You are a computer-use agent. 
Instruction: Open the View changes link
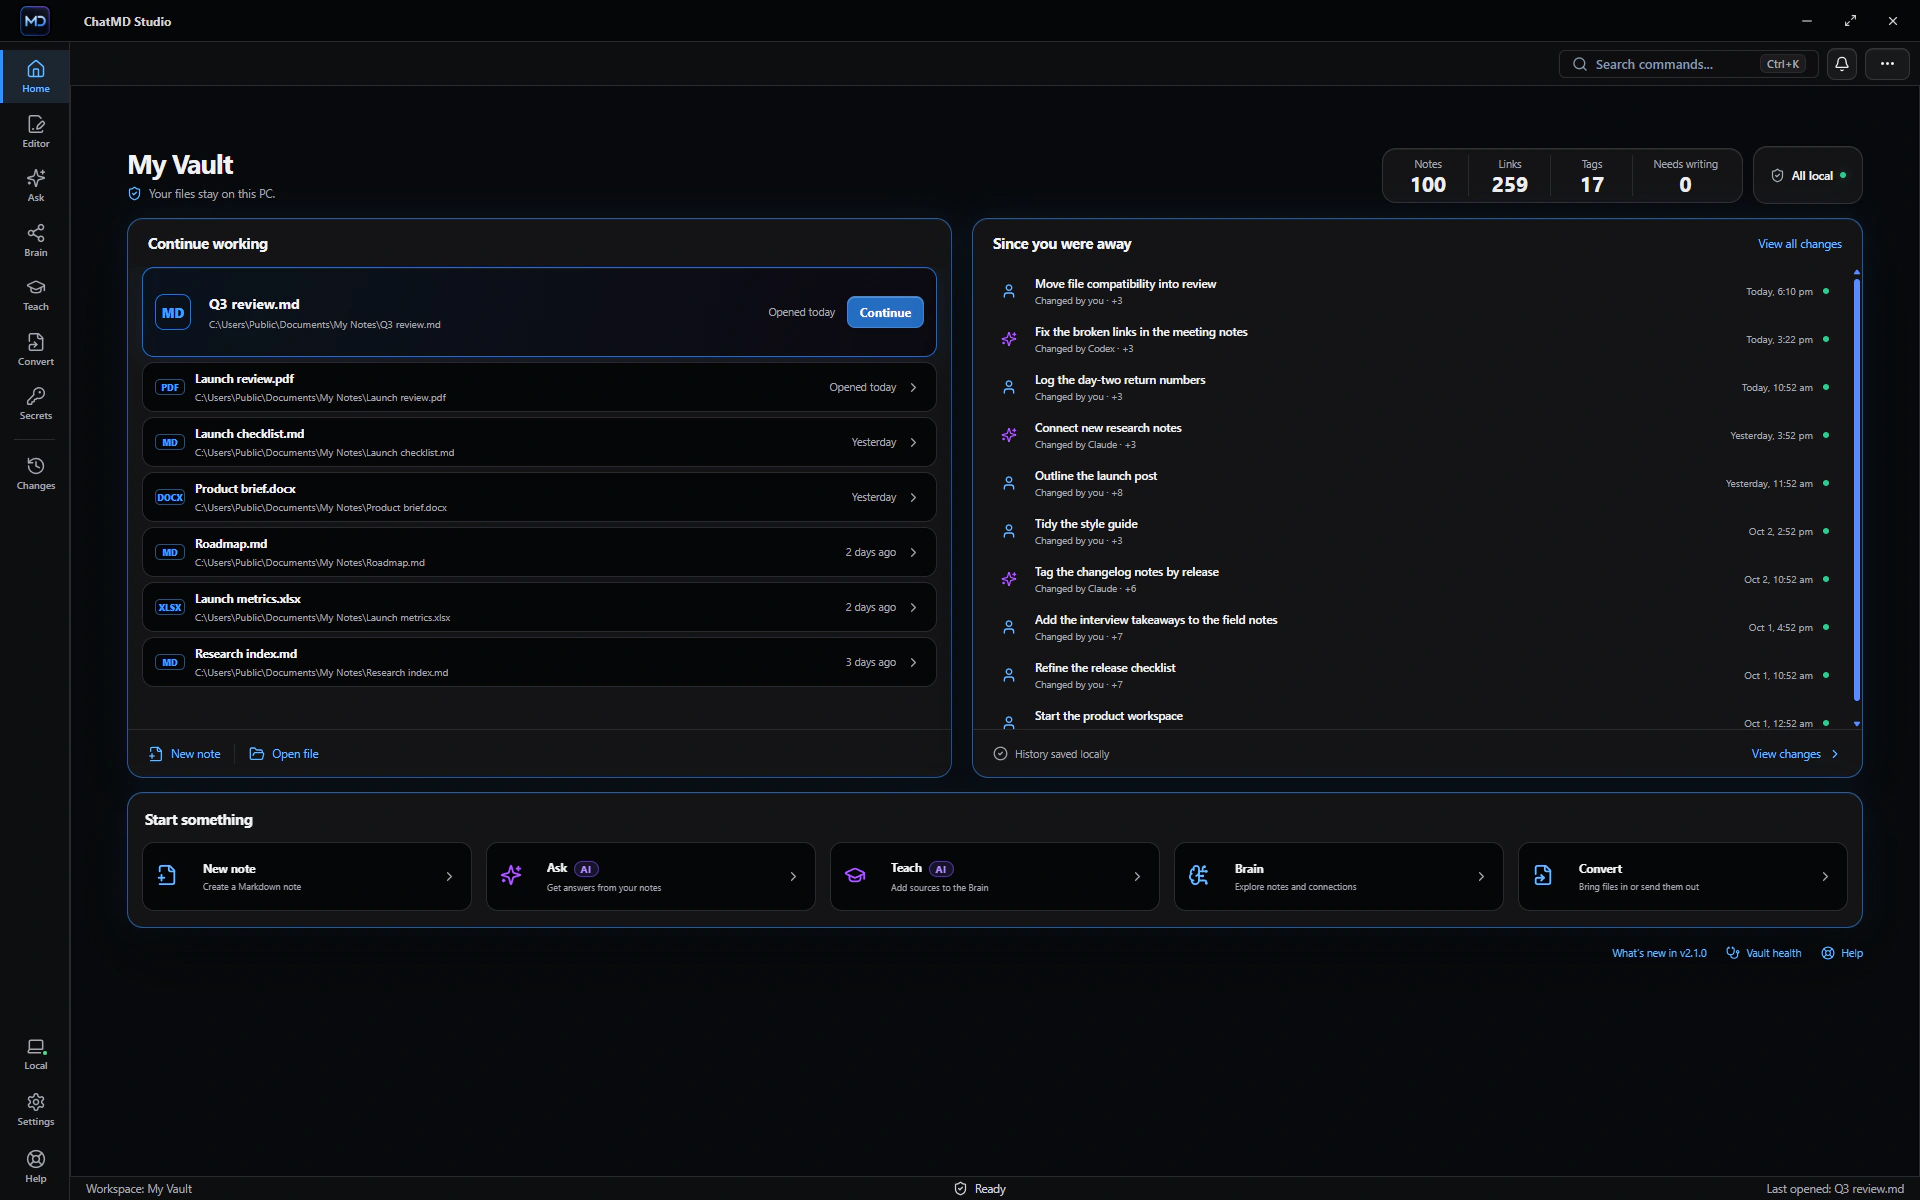[1795, 754]
